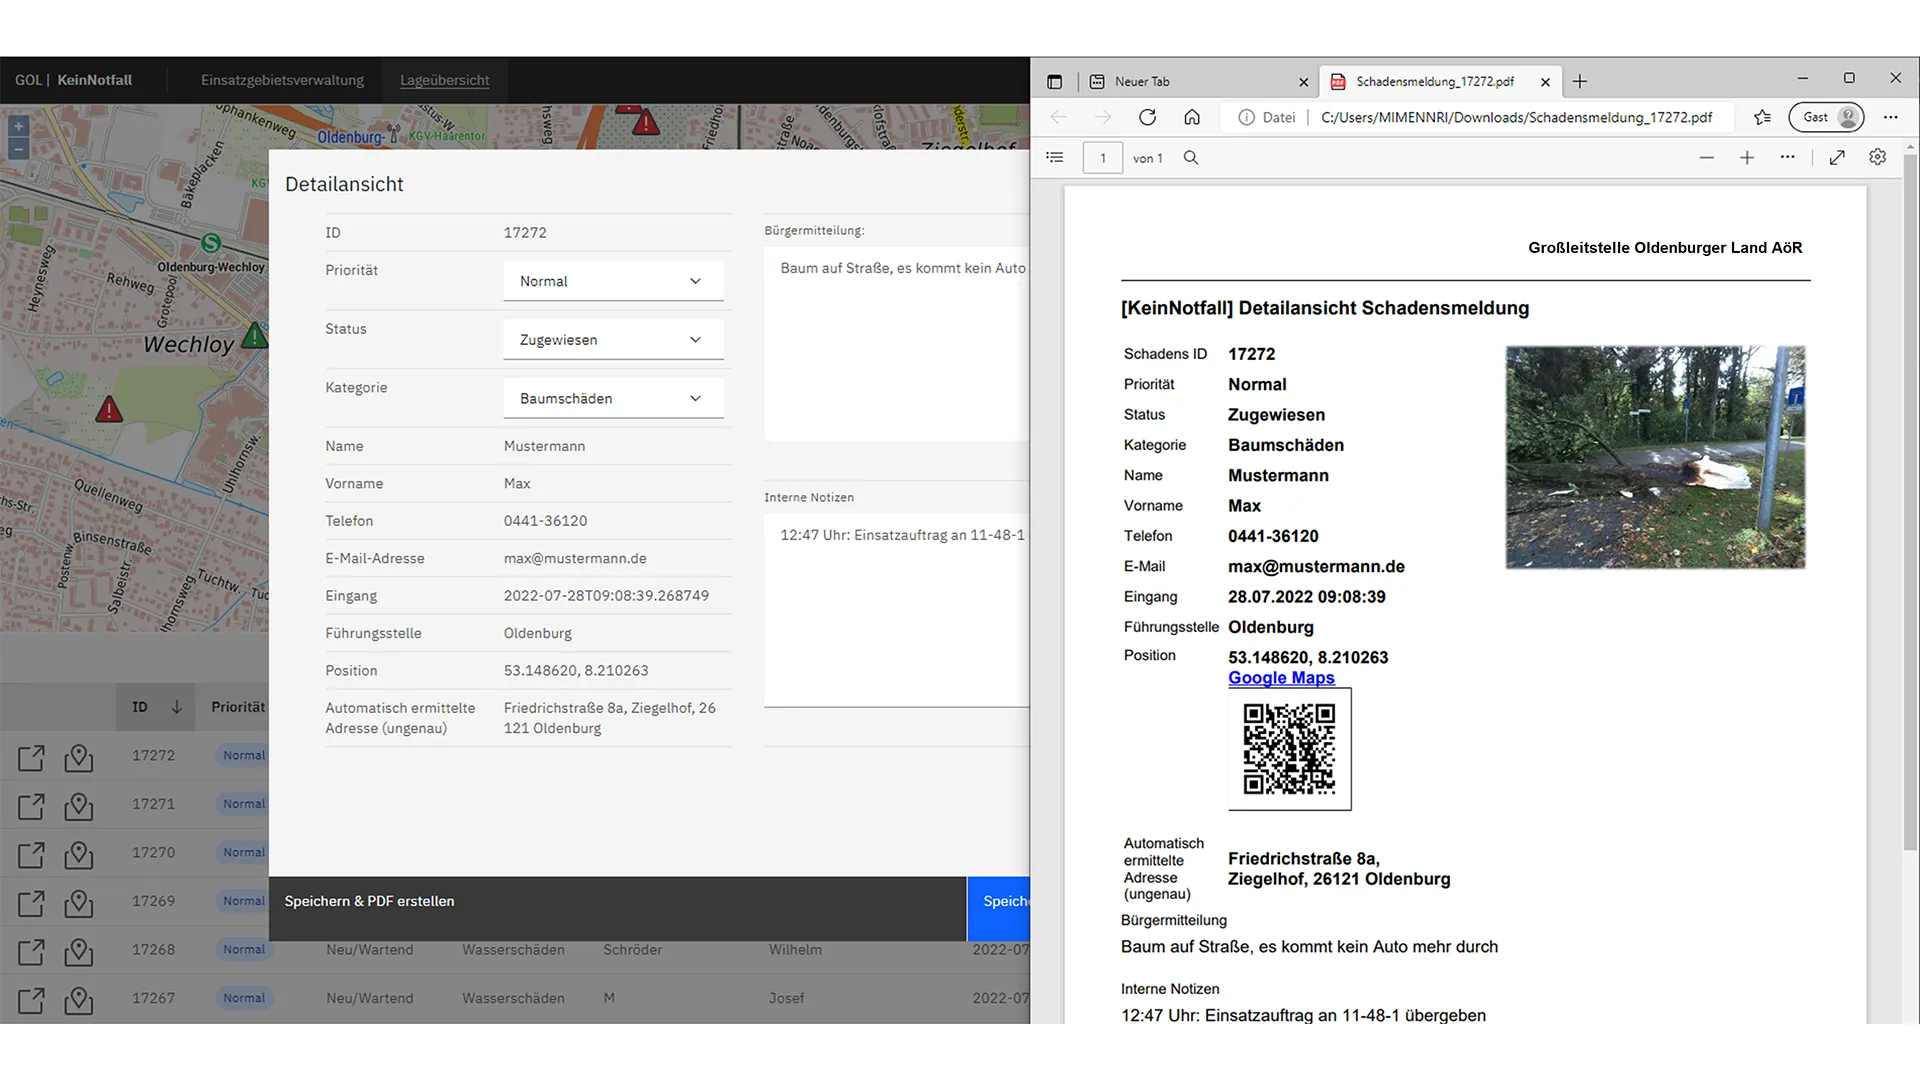Open the PDF viewer settings gear
1920x1080 pixels.
1877,158
